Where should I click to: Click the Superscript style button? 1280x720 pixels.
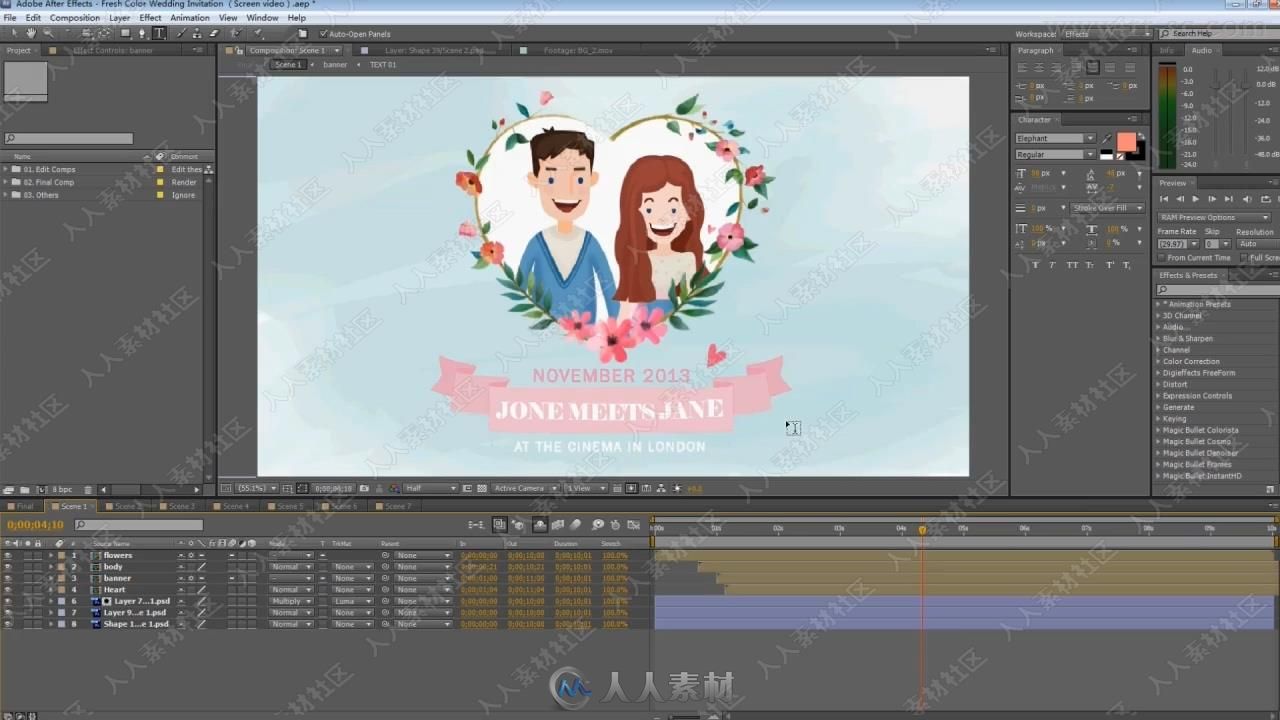[1109, 265]
